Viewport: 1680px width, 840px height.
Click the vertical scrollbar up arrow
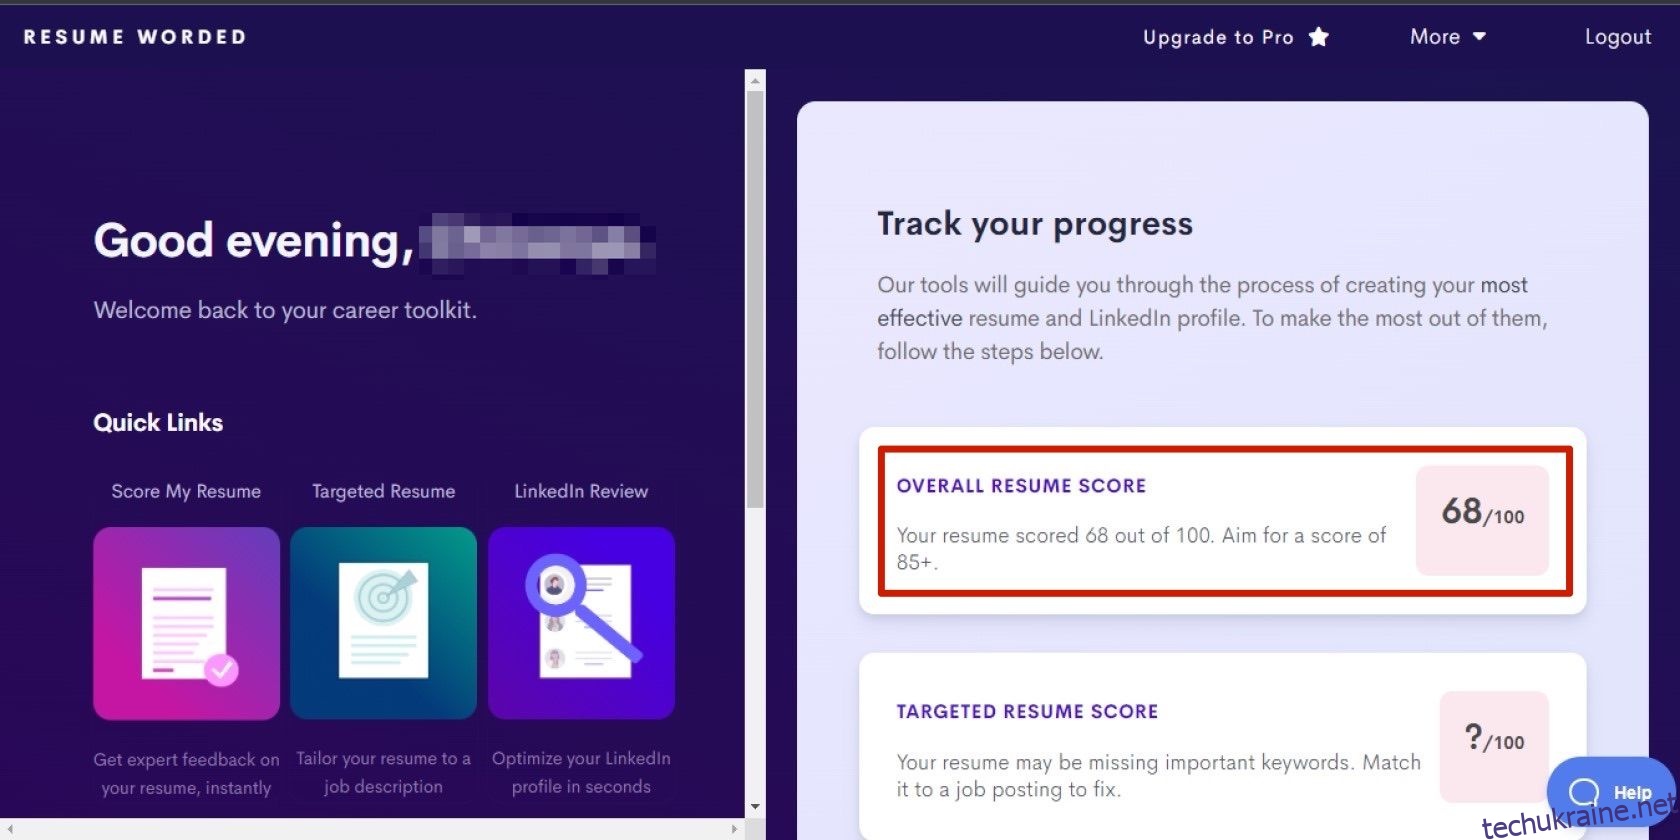point(755,79)
